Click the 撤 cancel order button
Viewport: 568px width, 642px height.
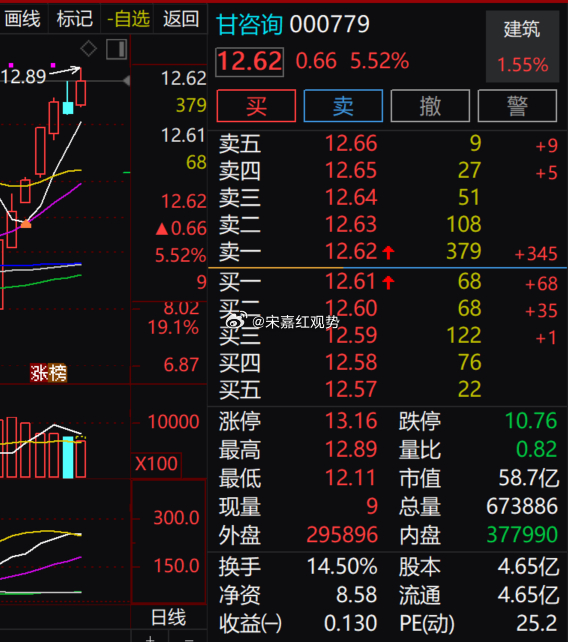(x=430, y=106)
